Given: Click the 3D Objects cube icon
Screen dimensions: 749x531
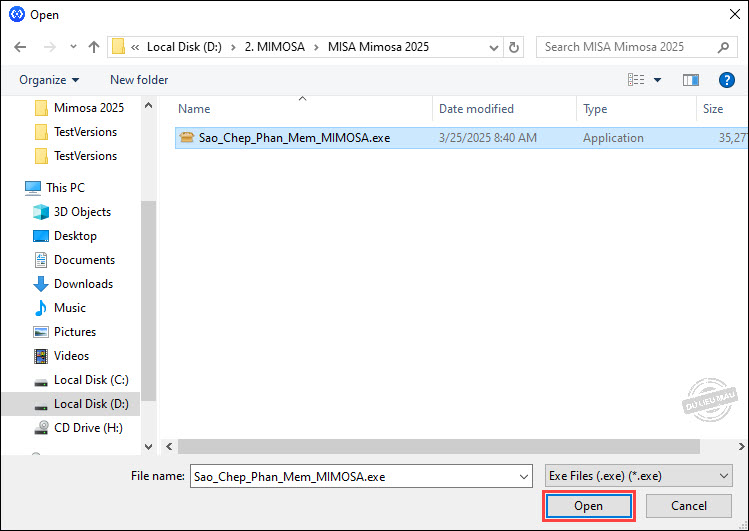Looking at the screenshot, I should point(41,212).
